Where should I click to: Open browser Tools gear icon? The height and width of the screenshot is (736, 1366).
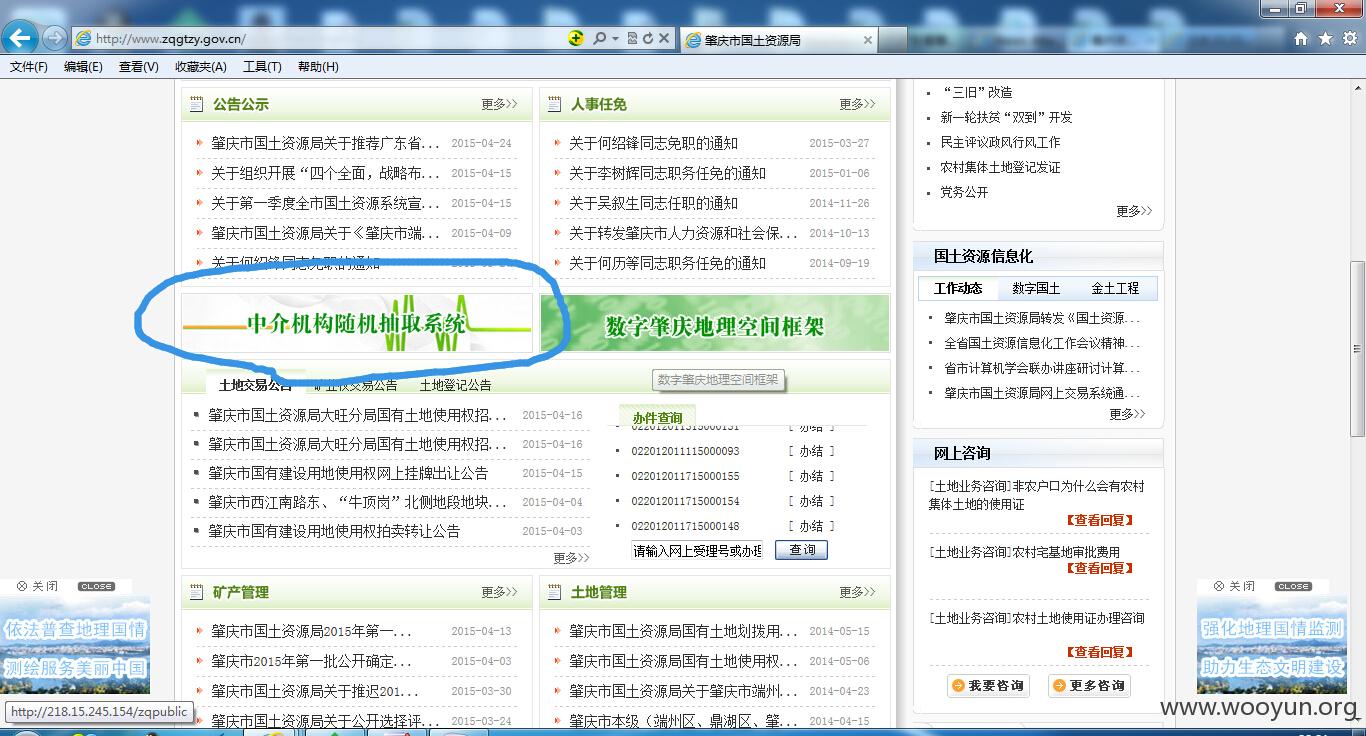1349,39
